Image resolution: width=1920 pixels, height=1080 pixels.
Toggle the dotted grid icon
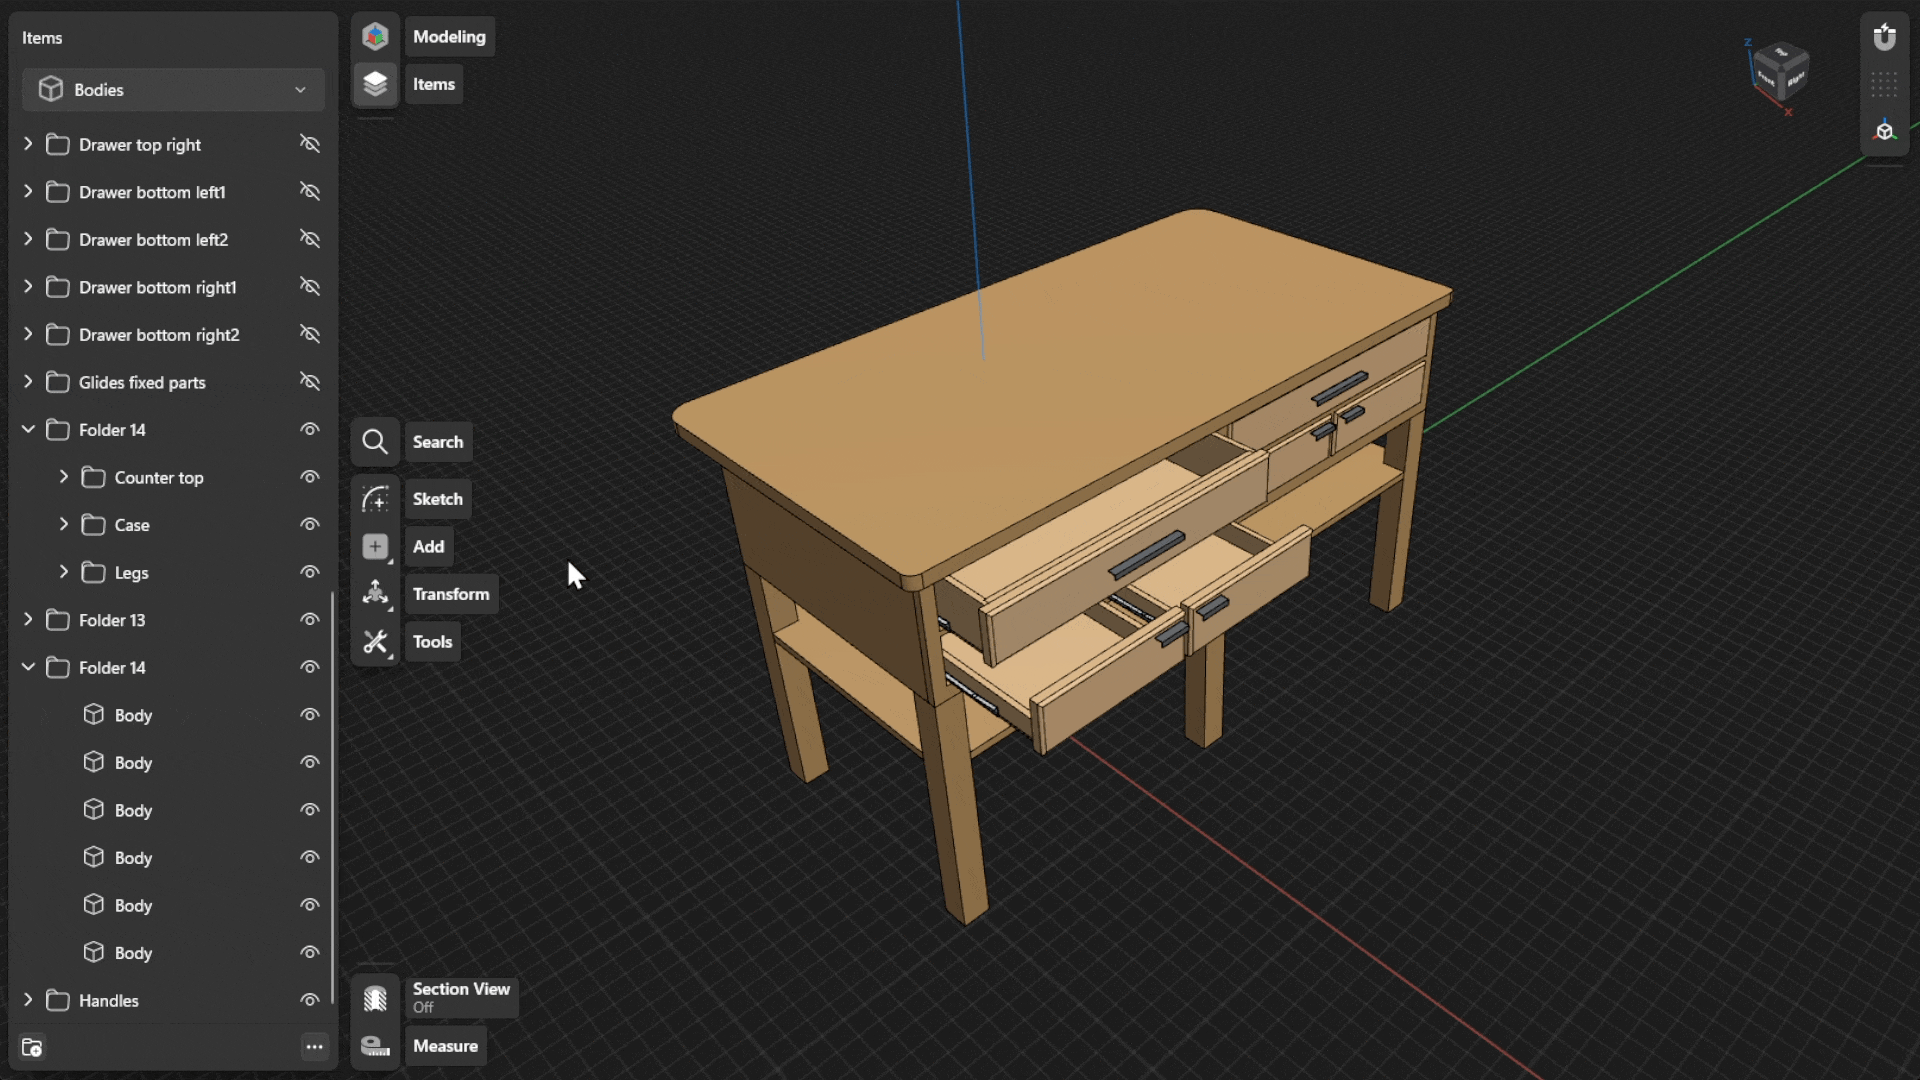(x=1885, y=85)
